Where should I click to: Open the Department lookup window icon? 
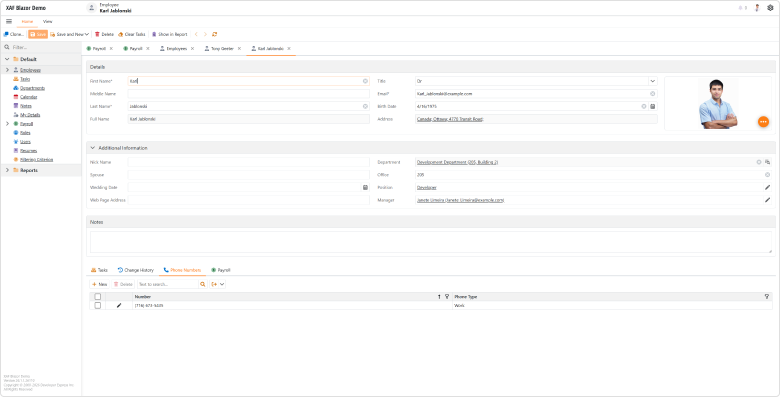[768, 162]
